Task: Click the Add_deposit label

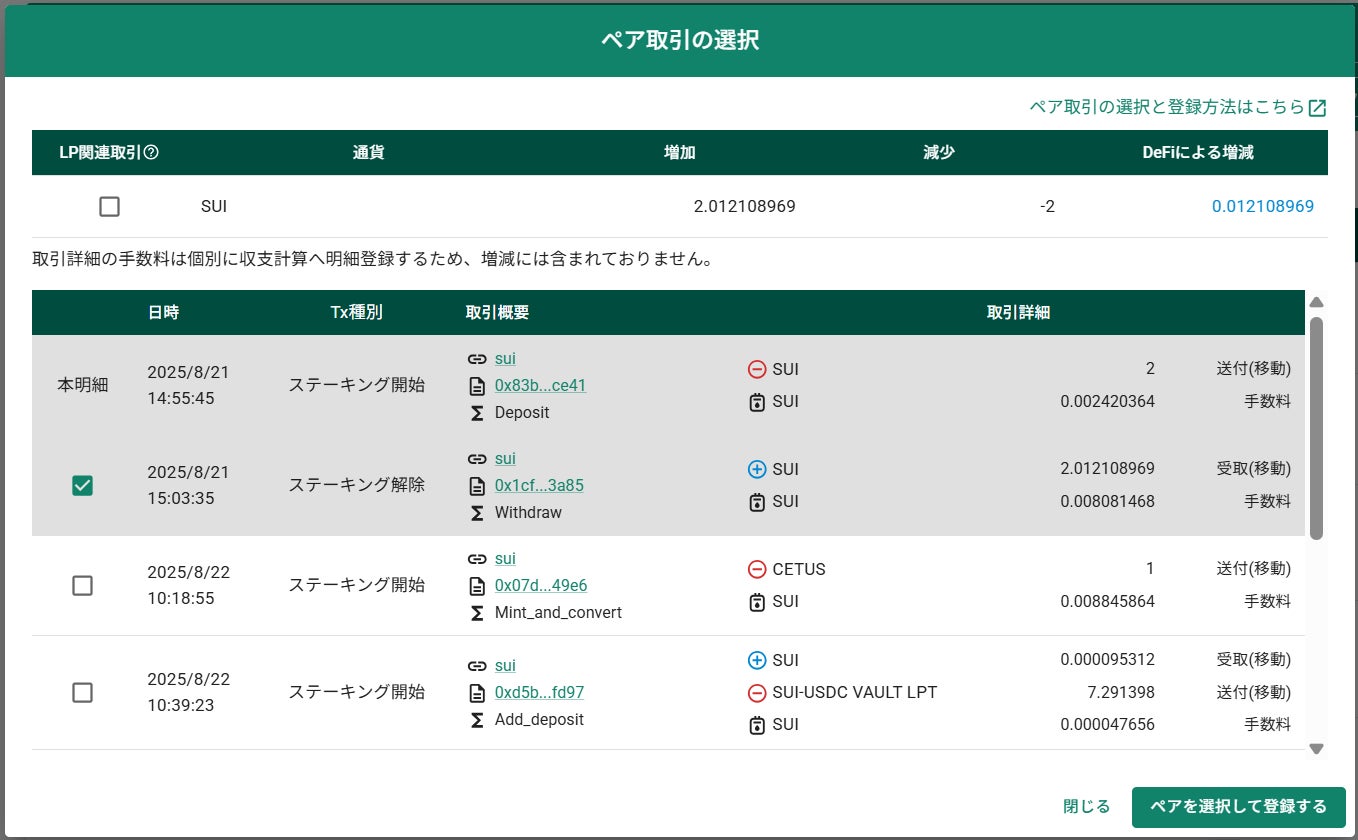Action: (x=539, y=719)
